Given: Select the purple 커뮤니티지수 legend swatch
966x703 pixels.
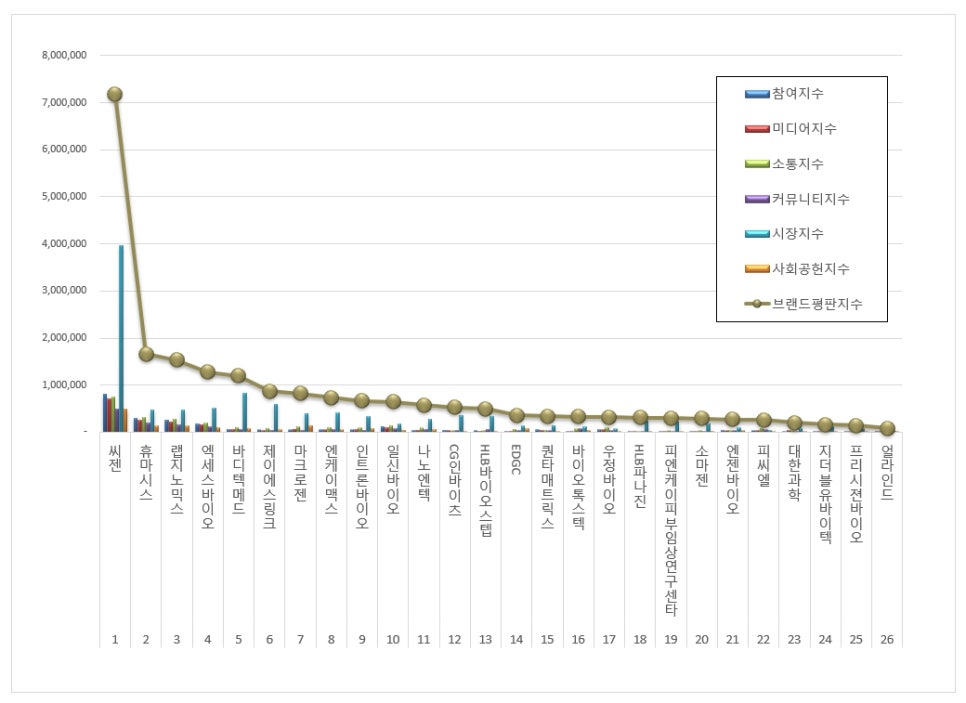Looking at the screenshot, I should coord(757,199).
